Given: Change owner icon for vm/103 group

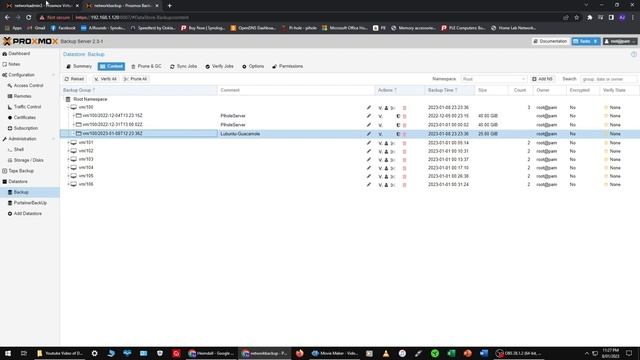Looking at the screenshot, I should [386, 160].
